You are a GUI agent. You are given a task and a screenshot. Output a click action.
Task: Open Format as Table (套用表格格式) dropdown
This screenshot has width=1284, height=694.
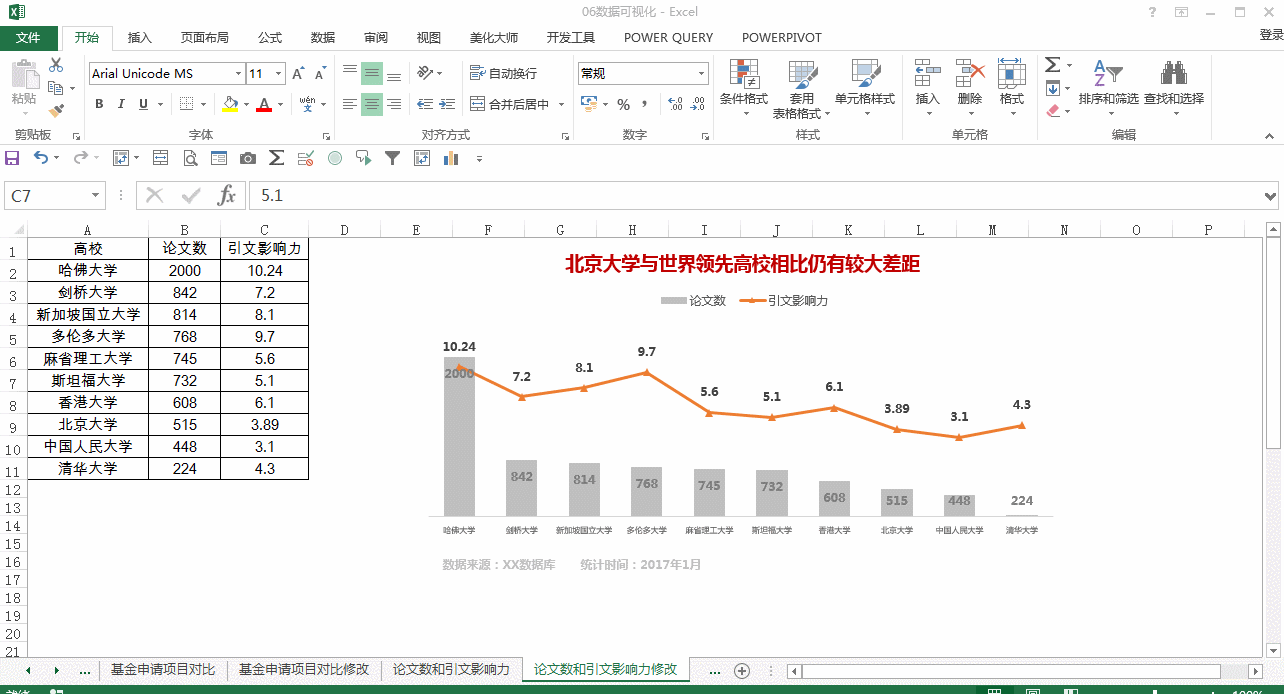coord(802,88)
